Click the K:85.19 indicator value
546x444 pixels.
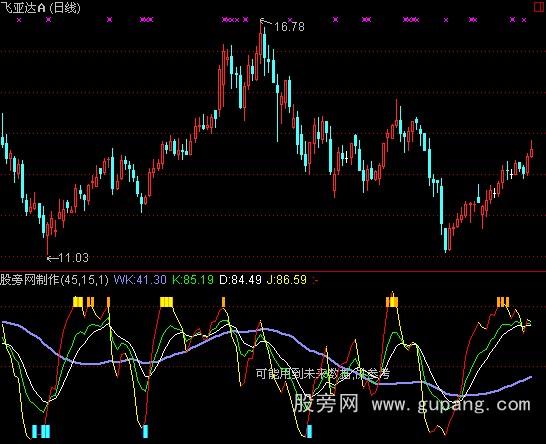coord(193,280)
